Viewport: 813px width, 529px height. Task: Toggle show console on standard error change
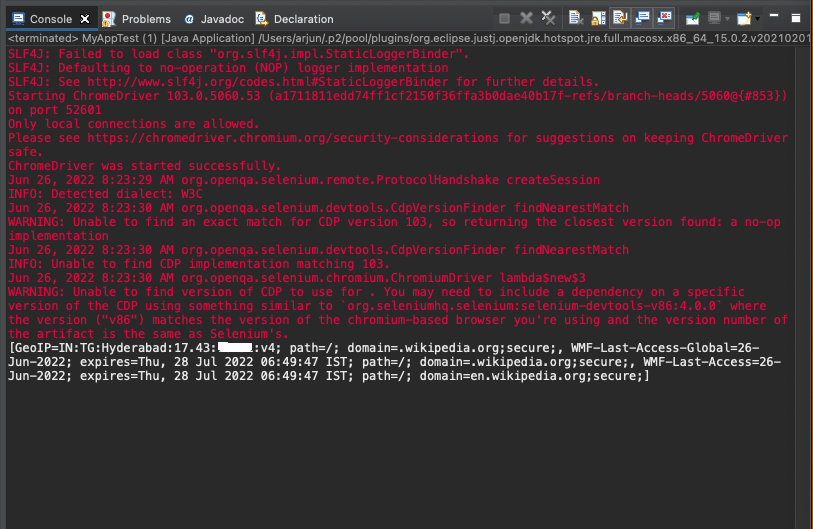[664, 18]
